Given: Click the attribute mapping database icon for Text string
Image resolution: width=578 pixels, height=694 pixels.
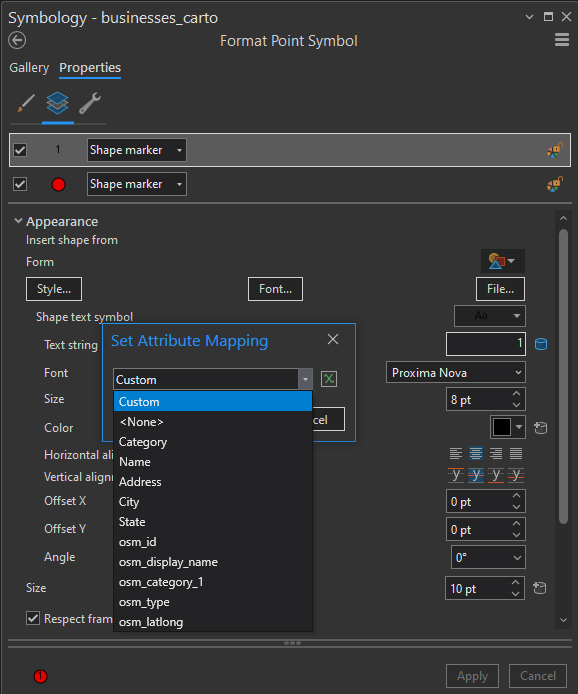Looking at the screenshot, I should pyautogui.click(x=541, y=344).
